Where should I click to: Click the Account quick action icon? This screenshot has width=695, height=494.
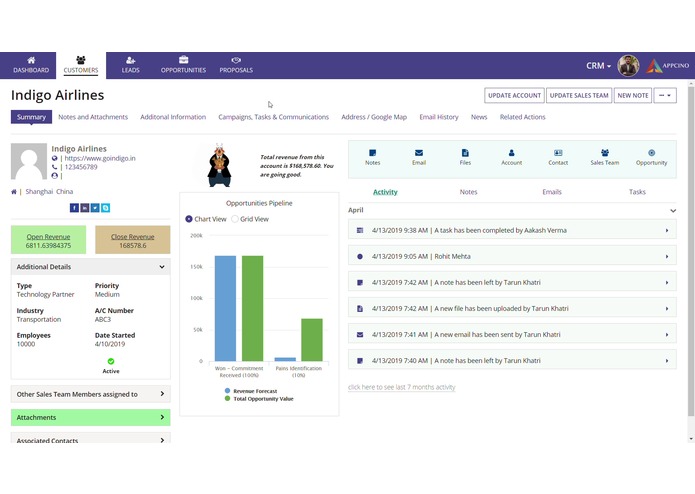coord(511,153)
